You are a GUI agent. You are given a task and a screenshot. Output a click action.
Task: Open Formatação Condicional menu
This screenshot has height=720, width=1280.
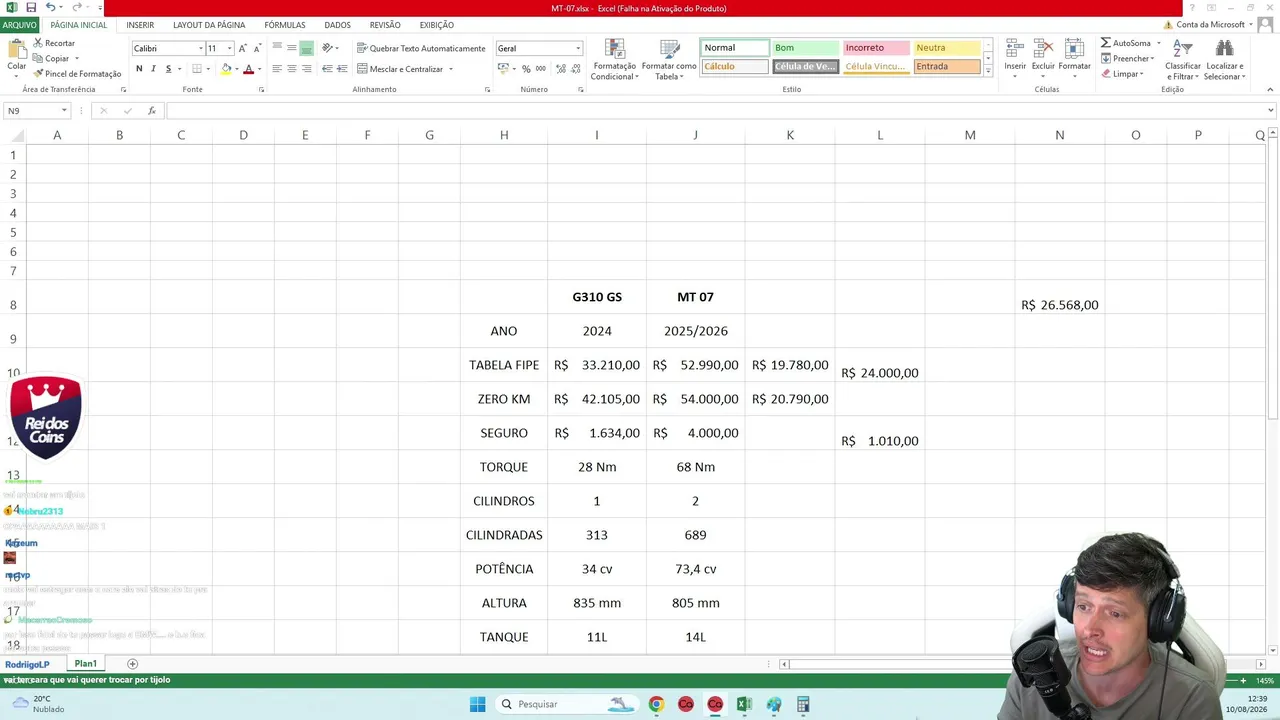[614, 60]
